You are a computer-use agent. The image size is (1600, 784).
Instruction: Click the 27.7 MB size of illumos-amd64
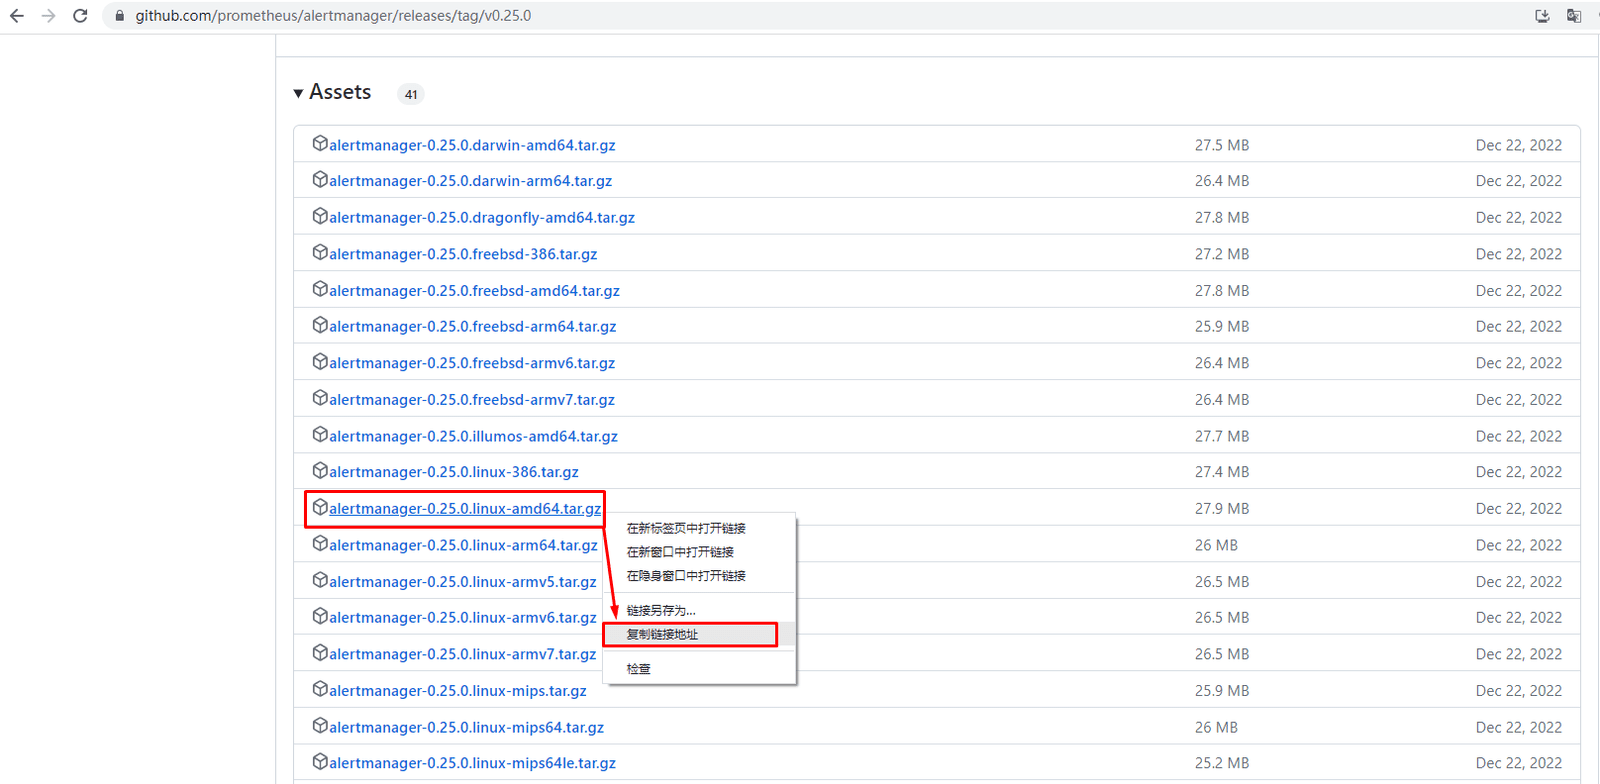(x=1222, y=436)
